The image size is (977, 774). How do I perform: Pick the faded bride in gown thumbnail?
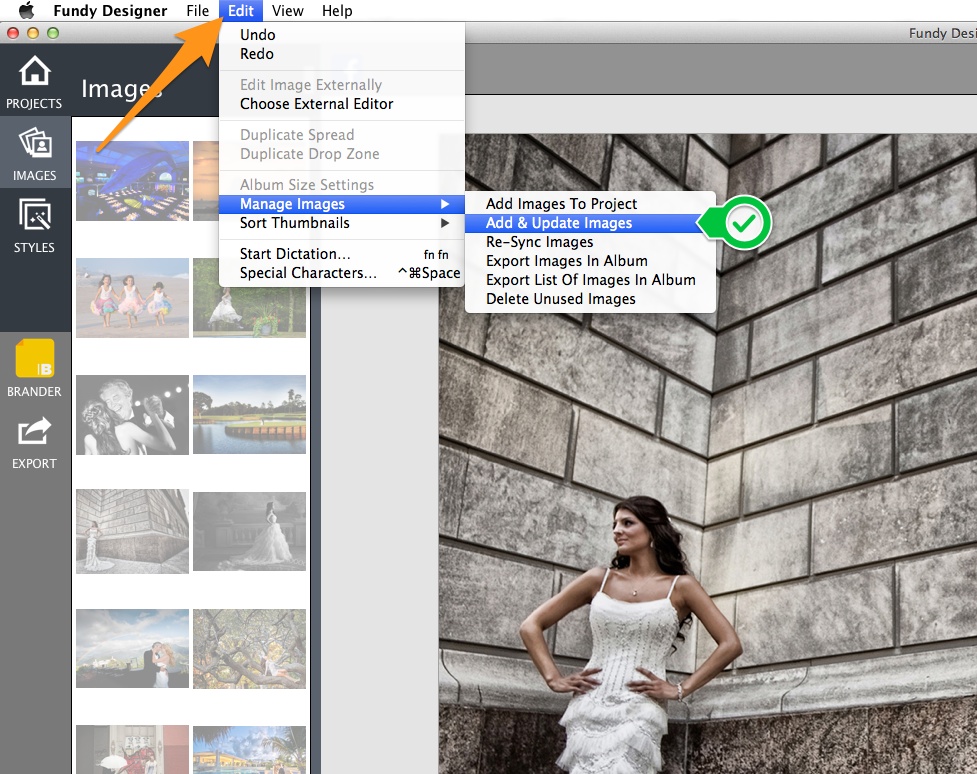coord(249,531)
